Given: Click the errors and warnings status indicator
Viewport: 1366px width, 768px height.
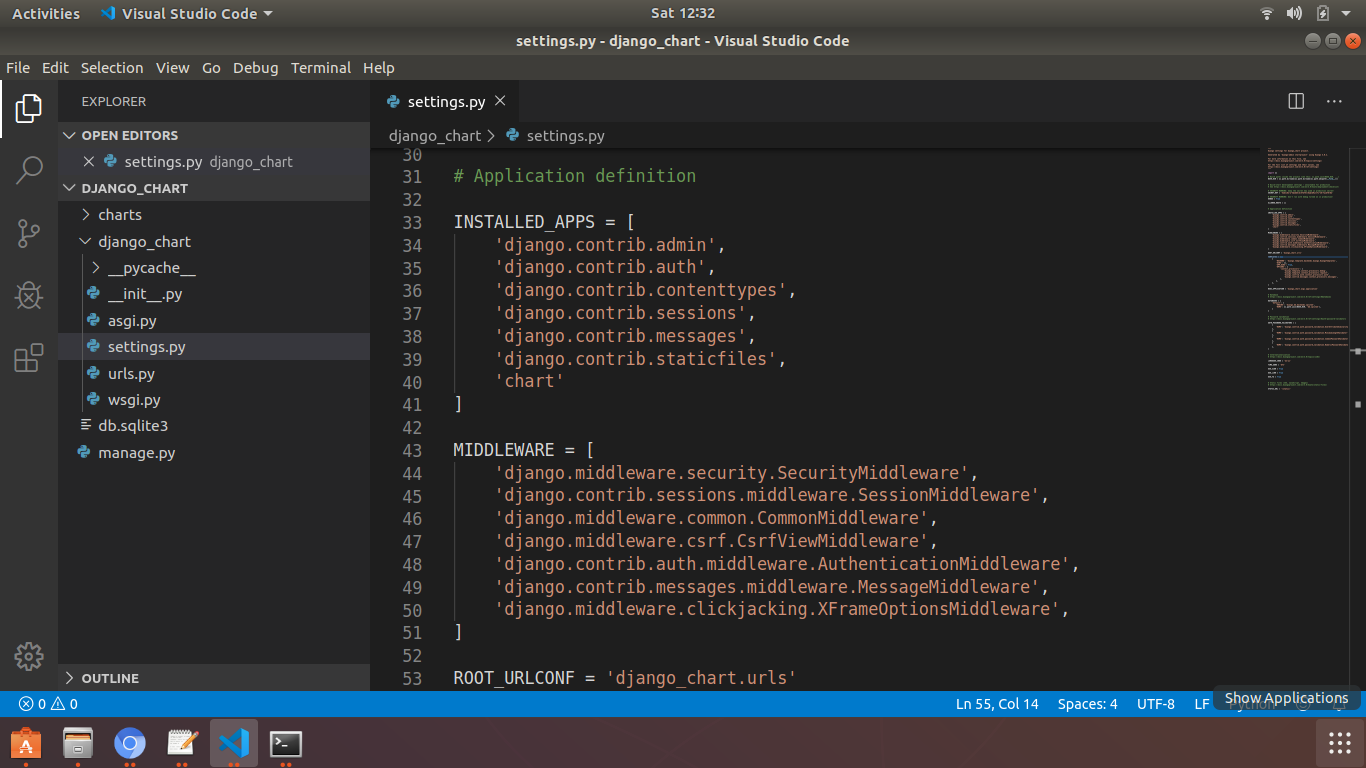Looking at the screenshot, I should (x=48, y=704).
